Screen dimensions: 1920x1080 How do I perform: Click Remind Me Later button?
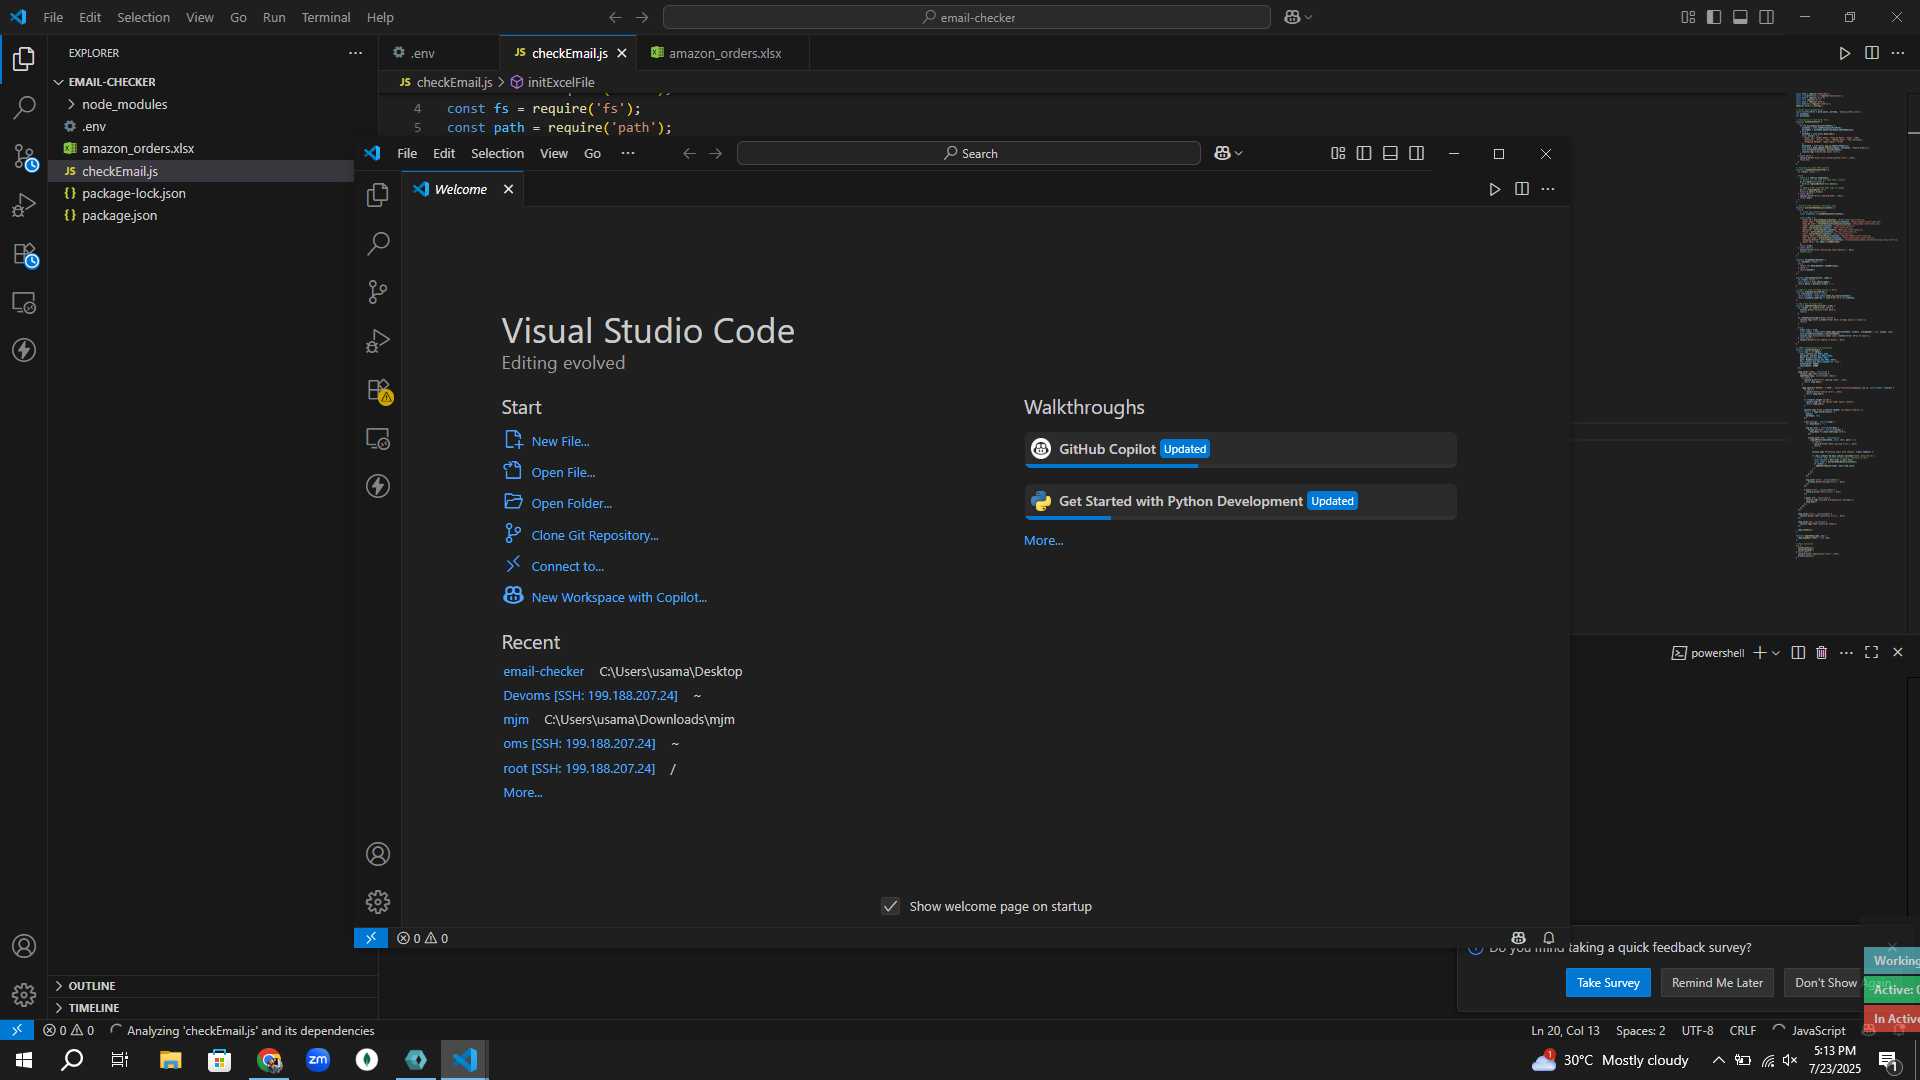tap(1717, 983)
